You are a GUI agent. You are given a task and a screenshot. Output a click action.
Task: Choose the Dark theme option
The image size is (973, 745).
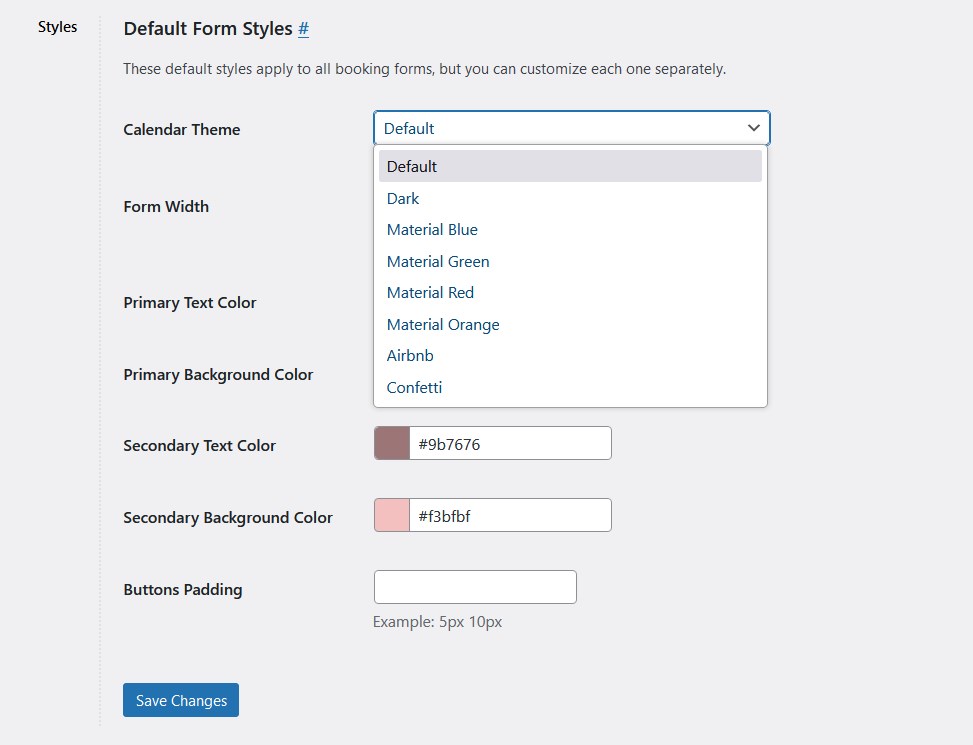pyautogui.click(x=570, y=199)
